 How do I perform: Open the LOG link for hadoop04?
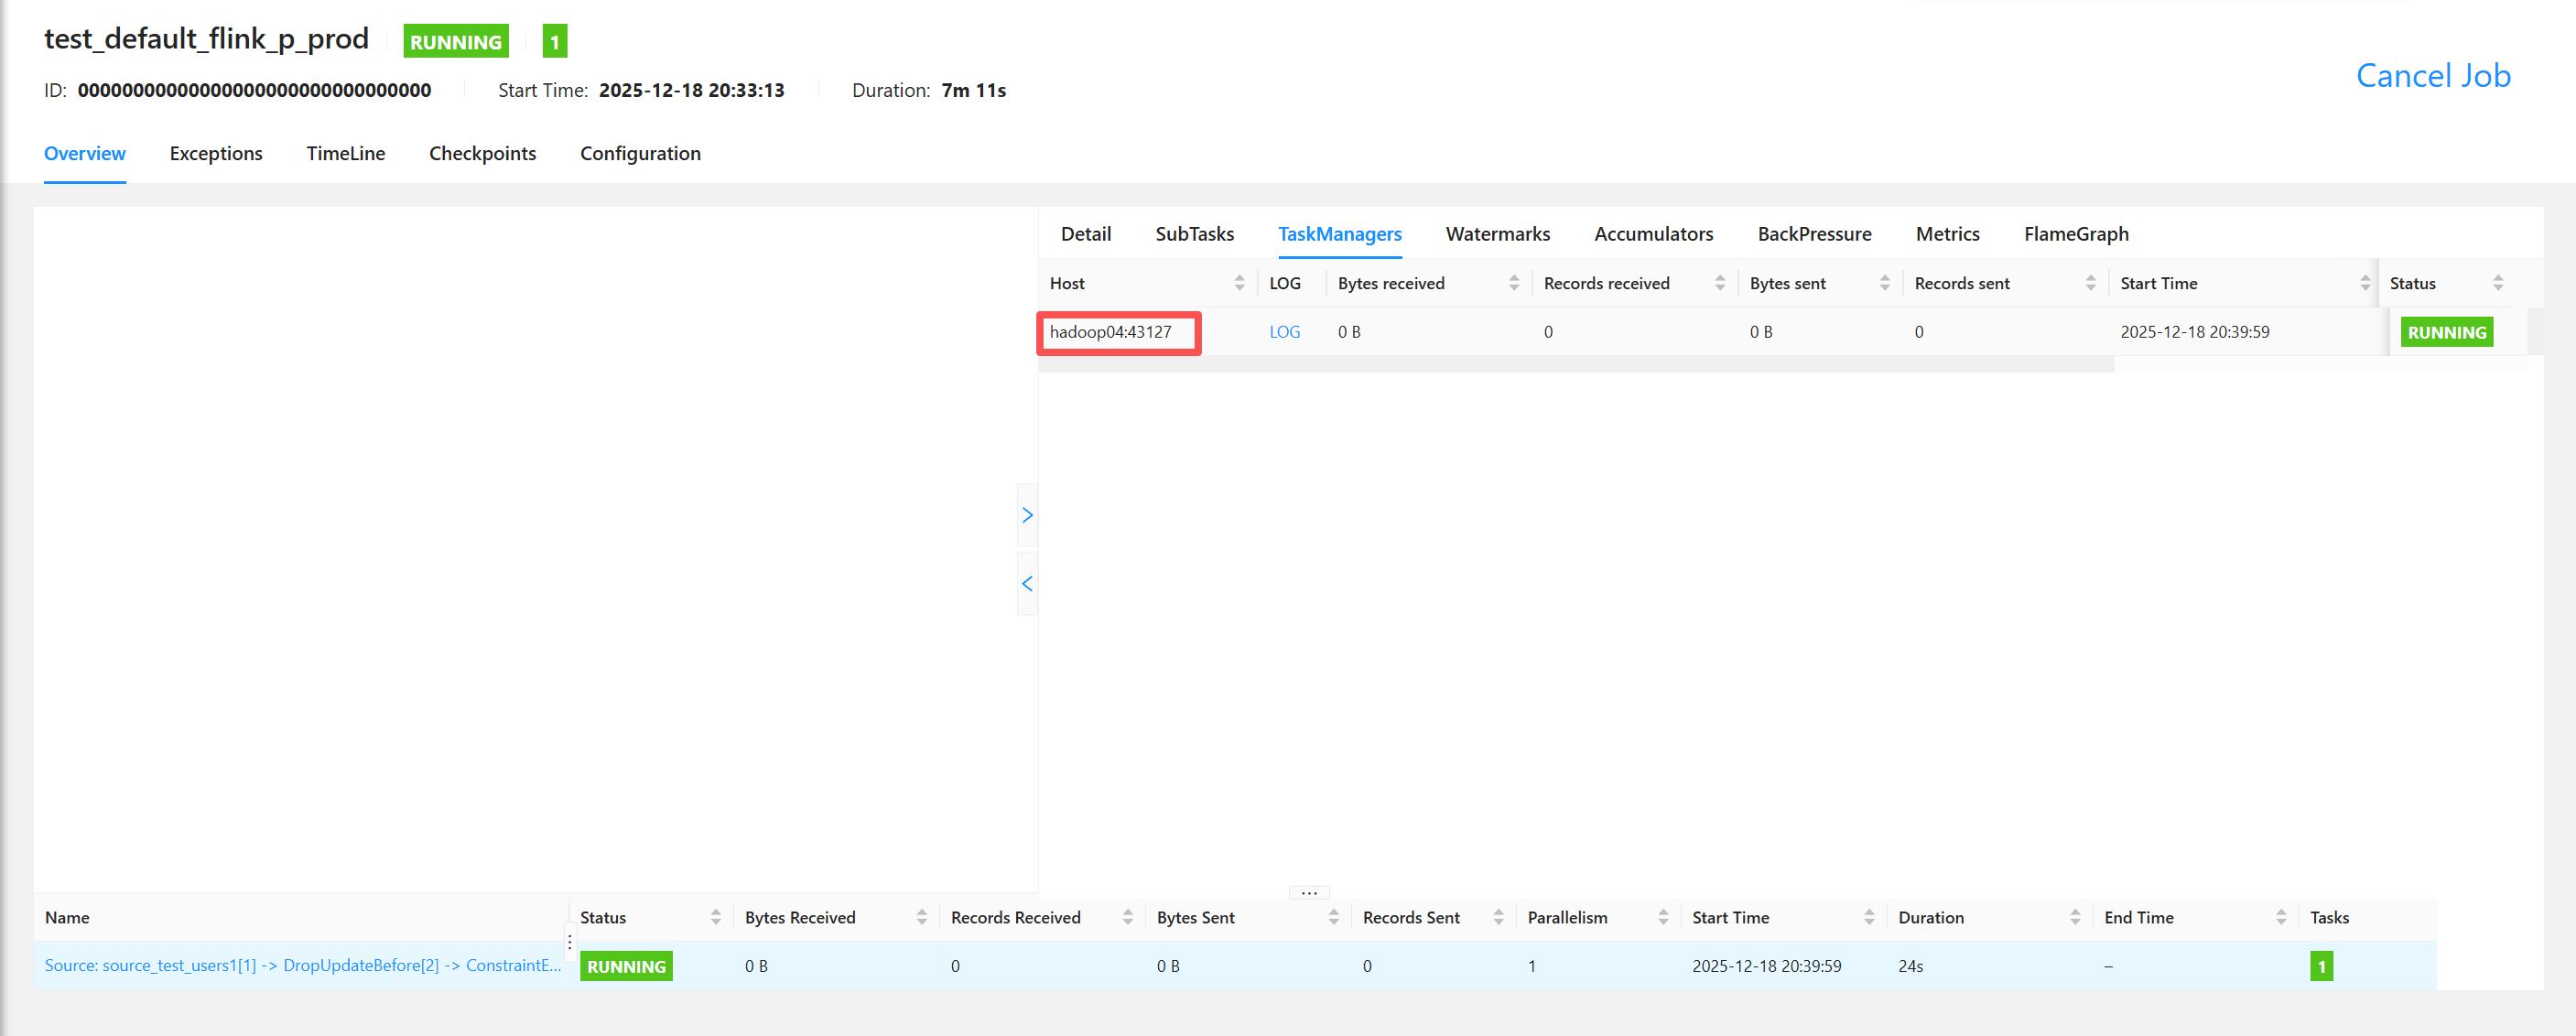click(x=1284, y=332)
